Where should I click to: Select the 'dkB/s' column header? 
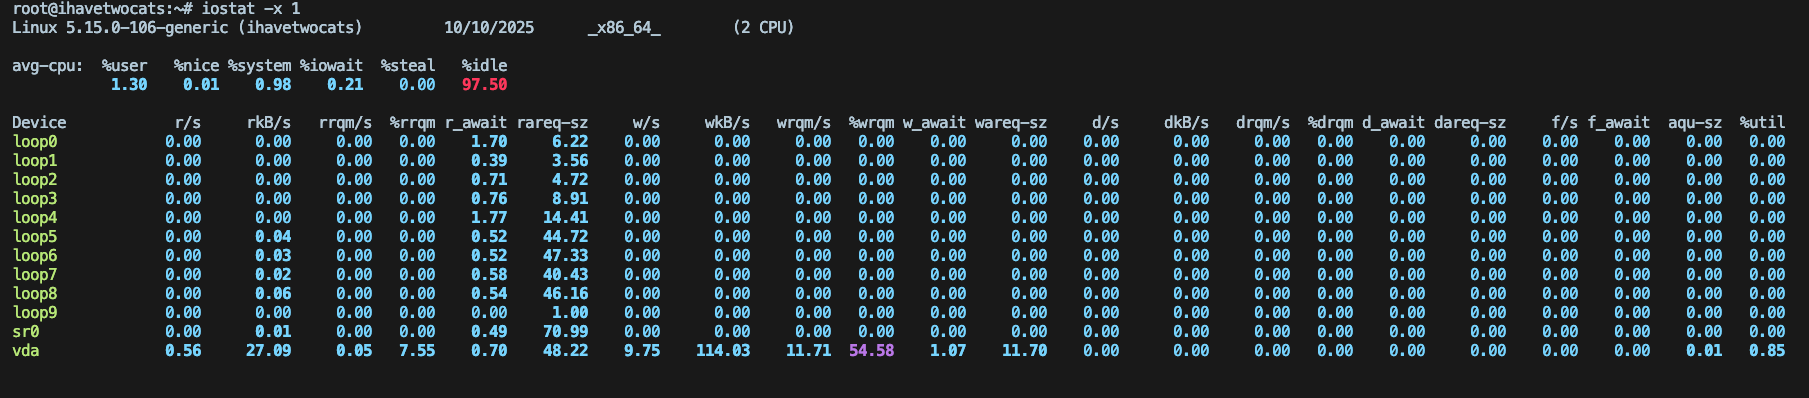point(1187,123)
